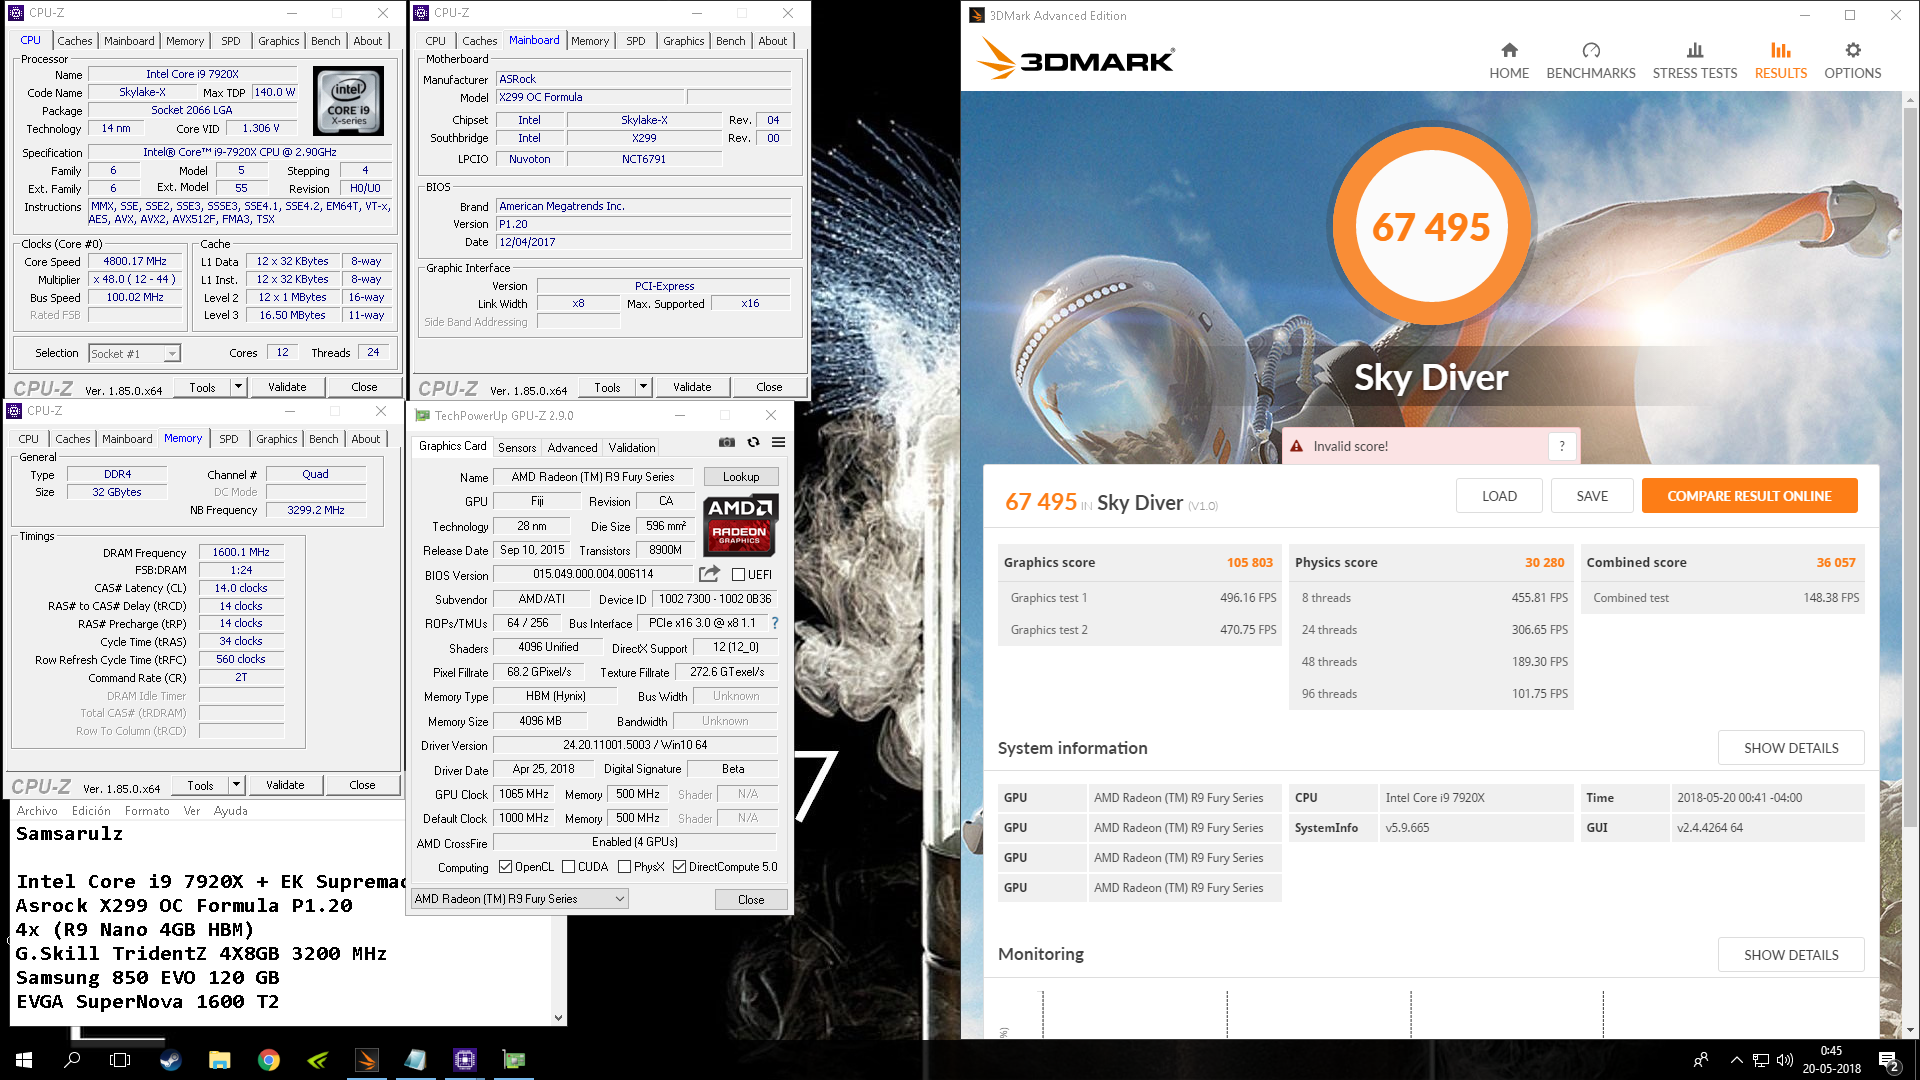Screen dimensions: 1920x1080
Task: Toggle the UEFI checkbox in GPU-Z
Action: [x=738, y=574]
